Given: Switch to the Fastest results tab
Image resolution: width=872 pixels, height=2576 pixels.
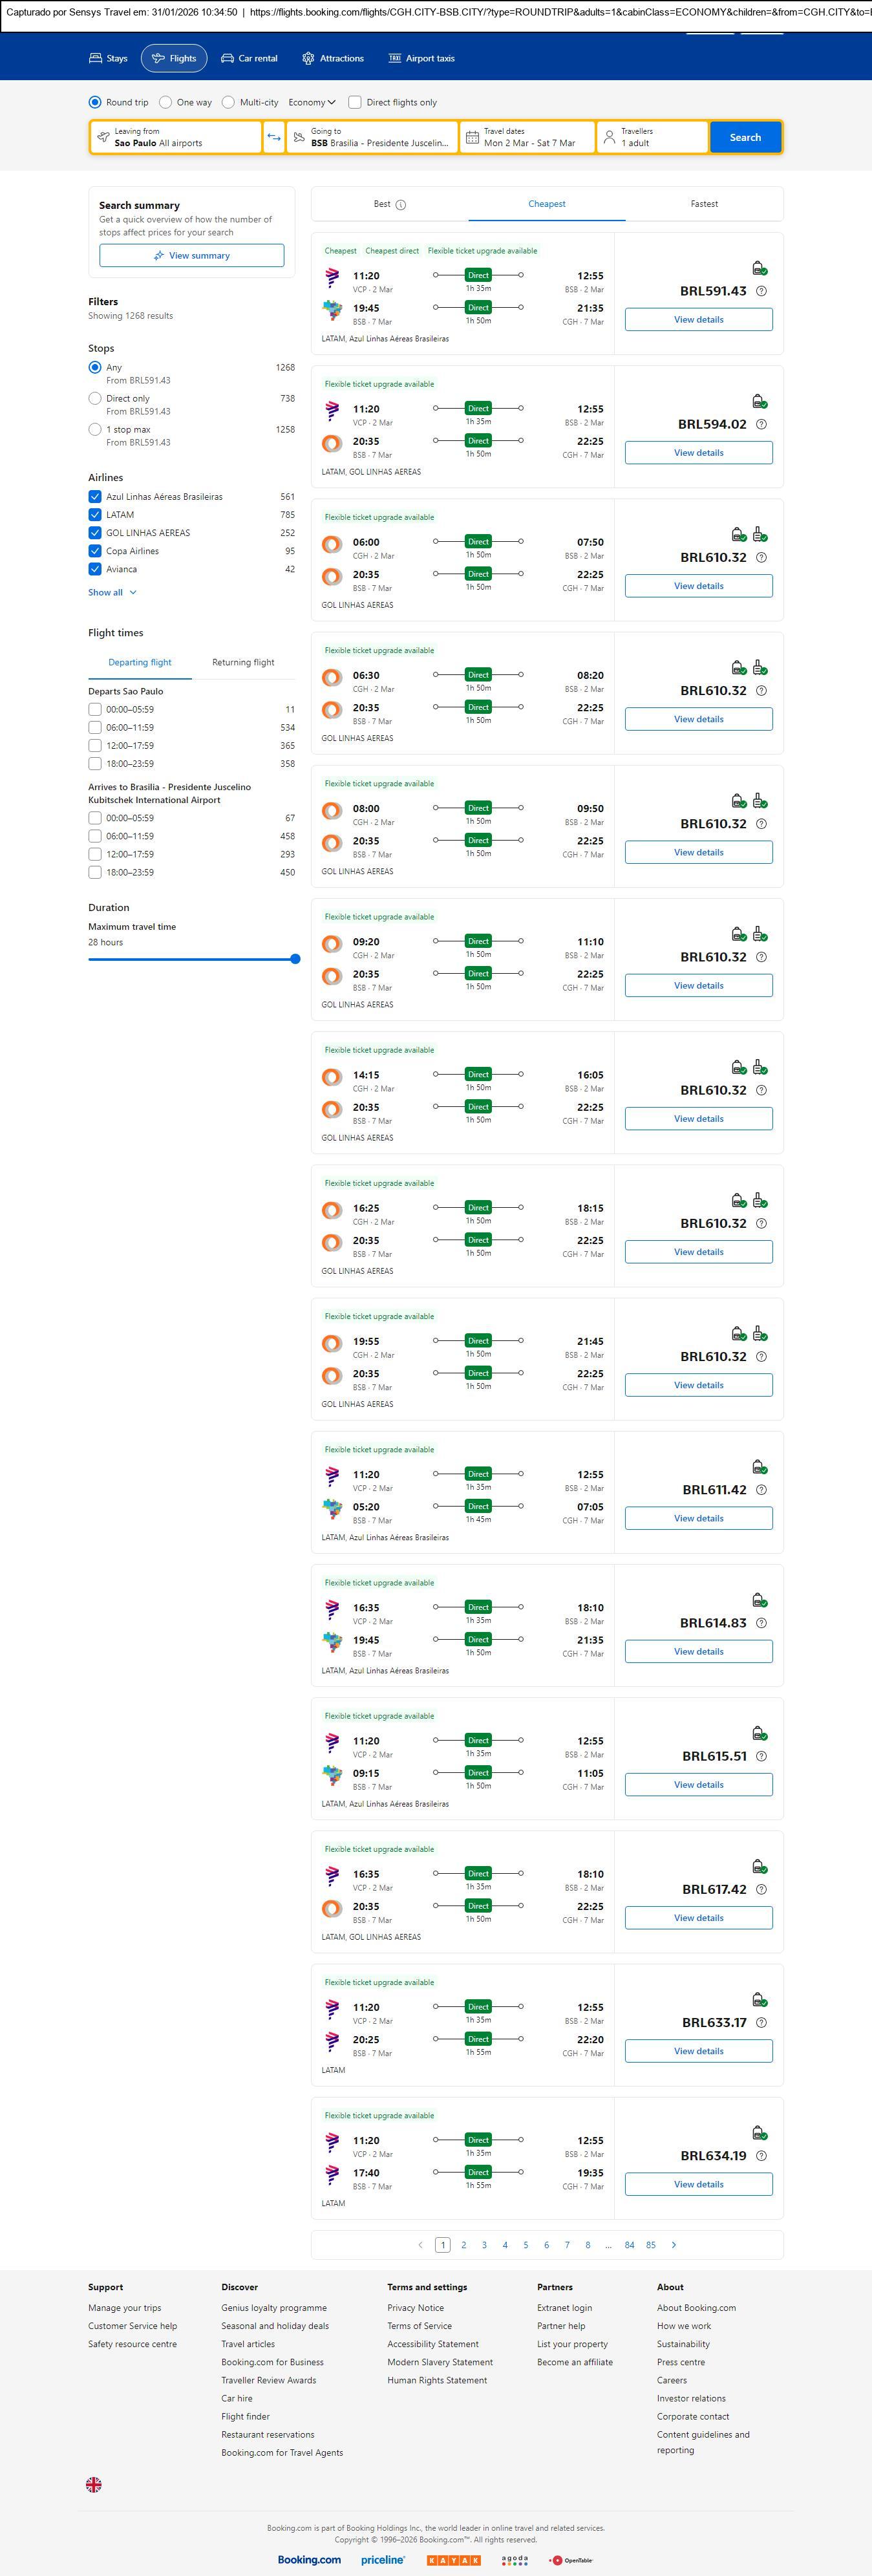Looking at the screenshot, I should pyautogui.click(x=704, y=204).
